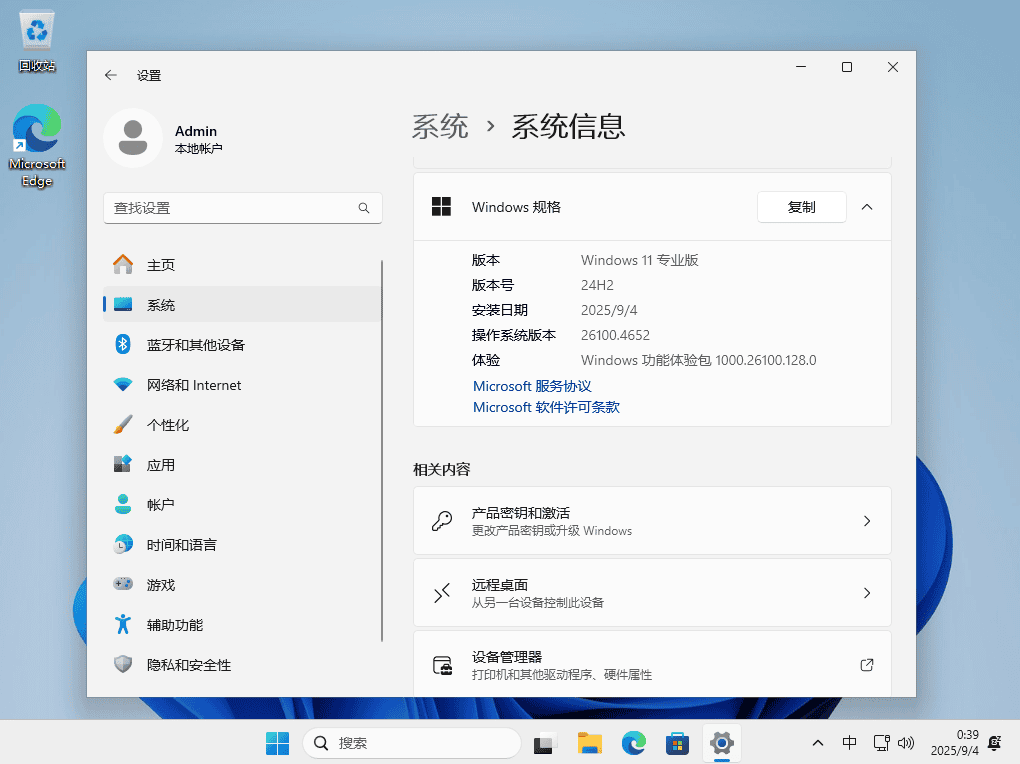Click the 帐户 person icon in the sidebar
1020x764 pixels.
(123, 504)
